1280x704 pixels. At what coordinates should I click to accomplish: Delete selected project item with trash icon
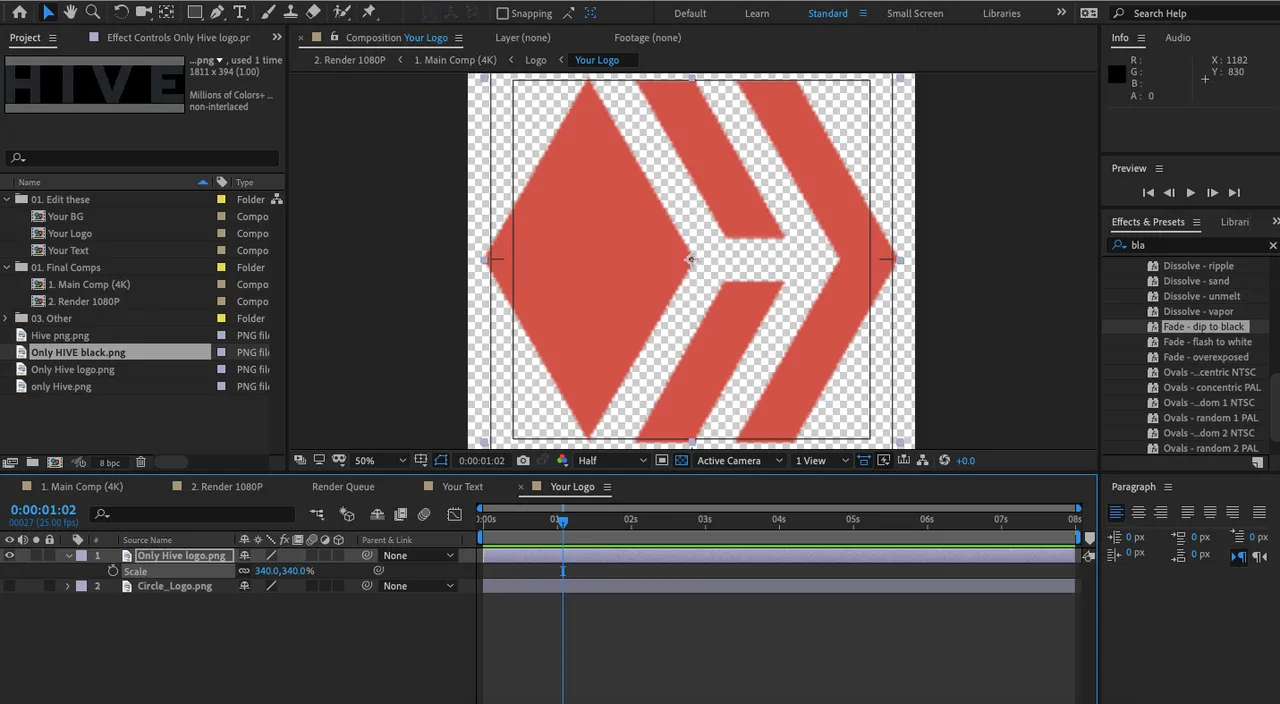tap(141, 462)
